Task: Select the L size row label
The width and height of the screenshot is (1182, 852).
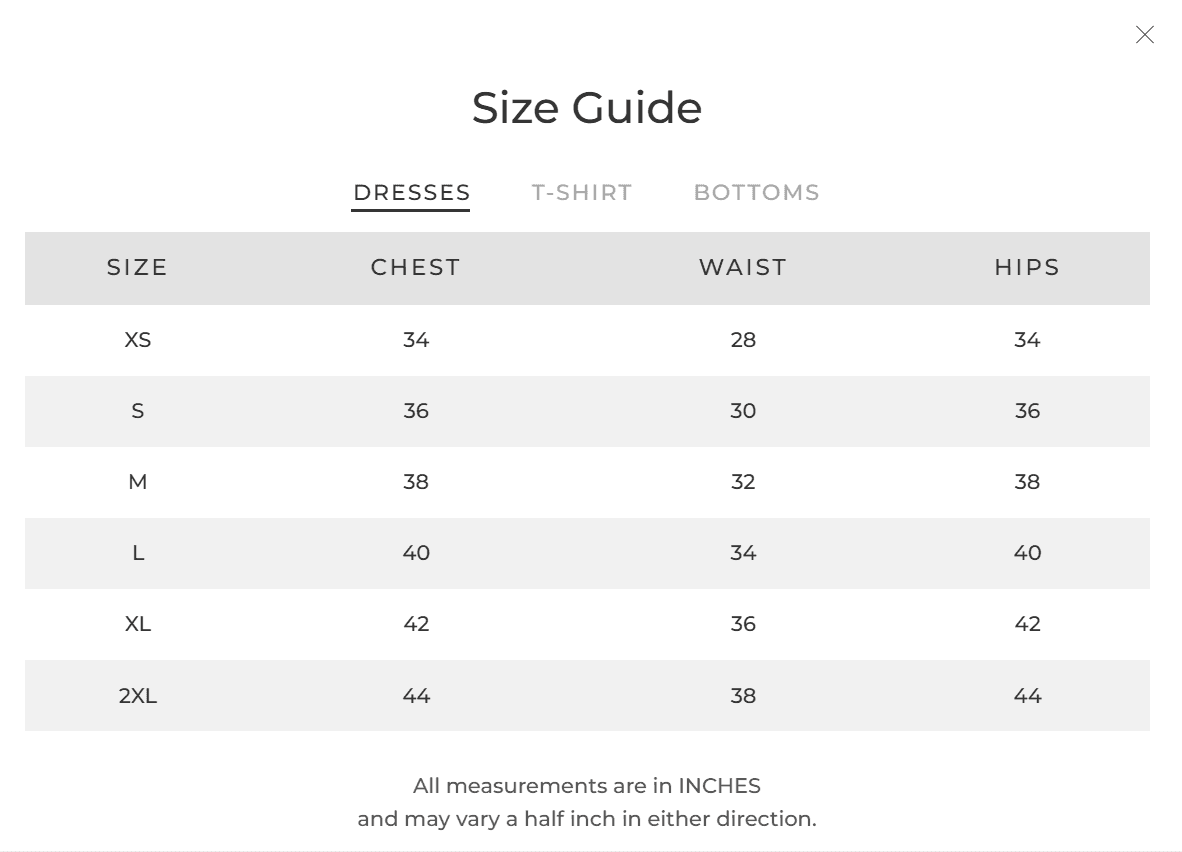Action: 138,553
